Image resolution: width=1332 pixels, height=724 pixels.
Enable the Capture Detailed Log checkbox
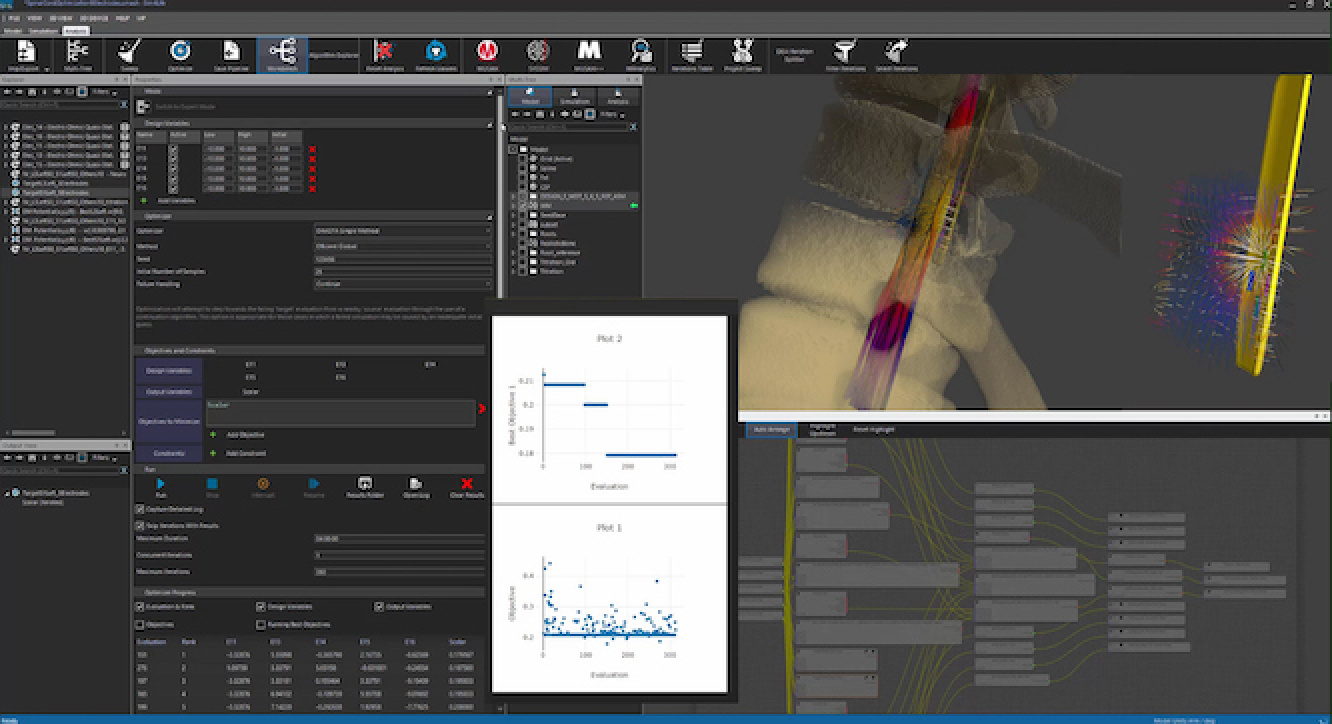tap(139, 509)
